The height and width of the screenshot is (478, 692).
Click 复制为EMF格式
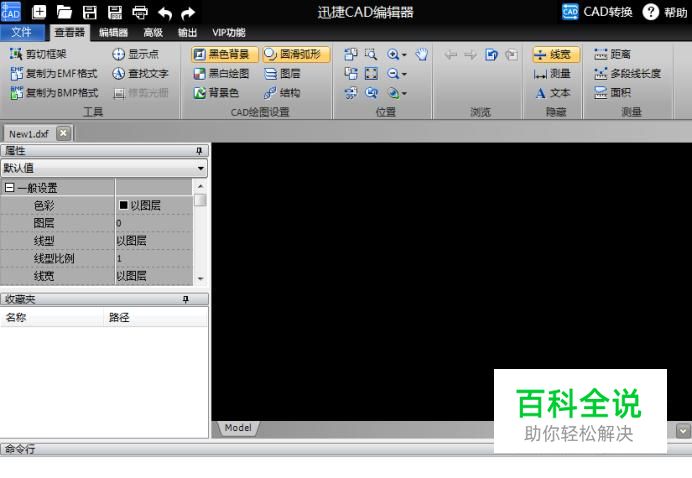pos(53,73)
